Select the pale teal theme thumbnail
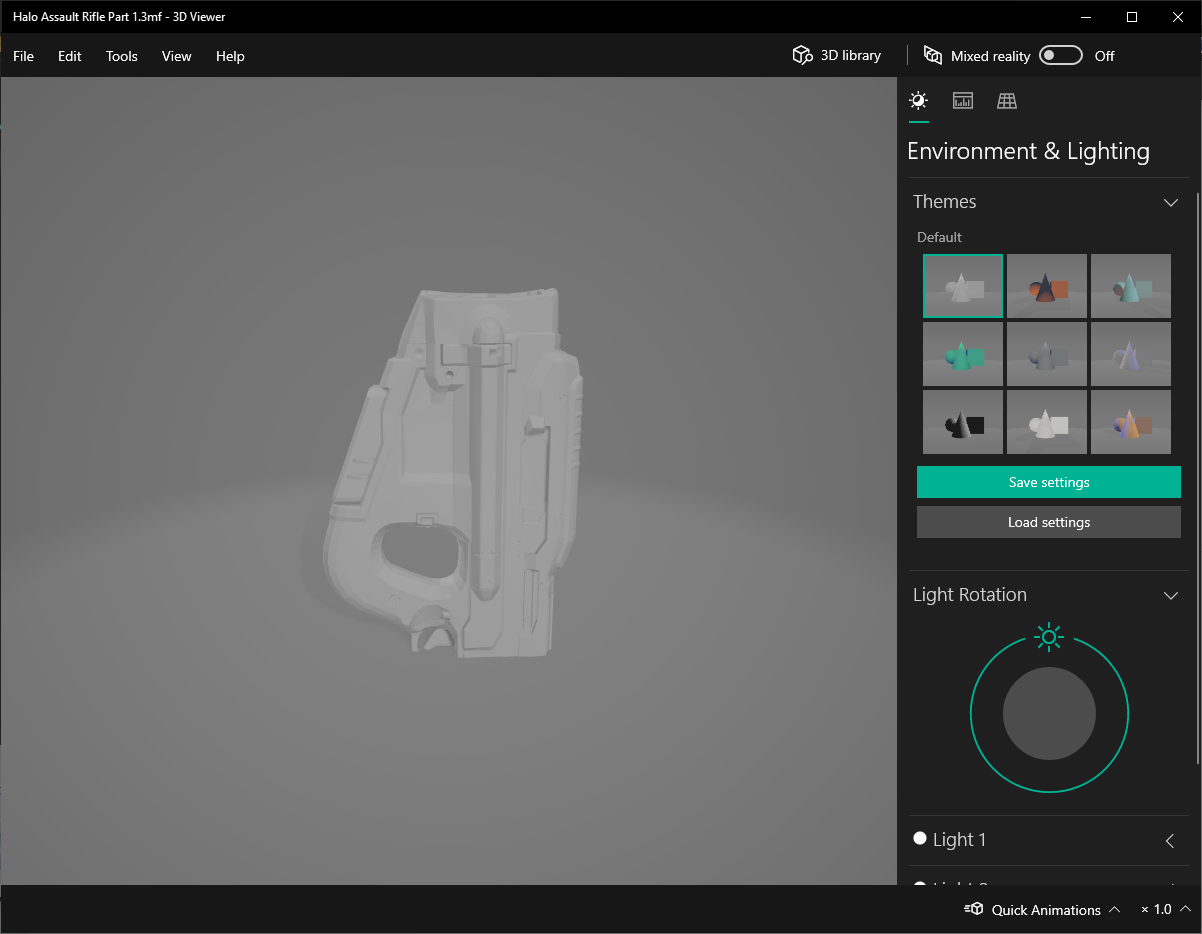The width and height of the screenshot is (1202, 934). point(1131,286)
